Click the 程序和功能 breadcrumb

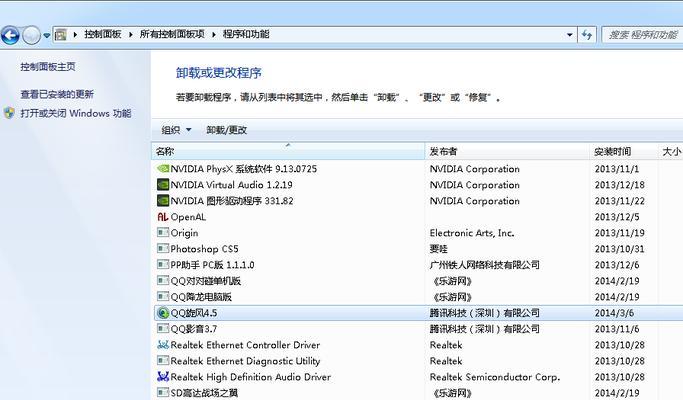click(x=246, y=34)
